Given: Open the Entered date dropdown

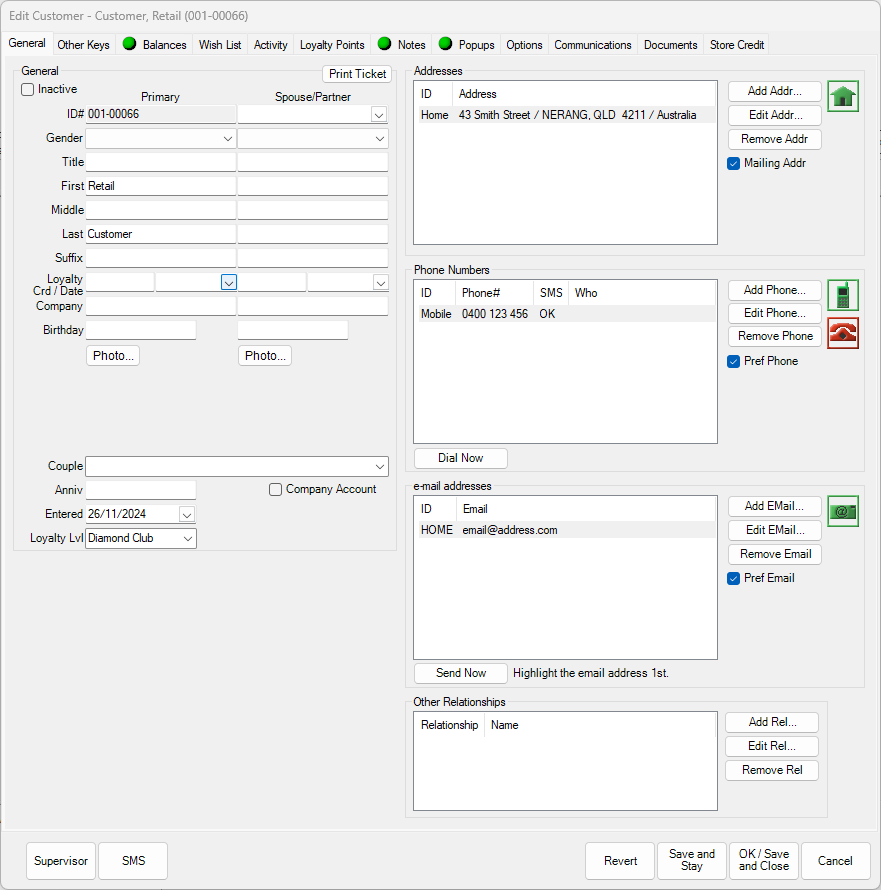Looking at the screenshot, I should [188, 514].
